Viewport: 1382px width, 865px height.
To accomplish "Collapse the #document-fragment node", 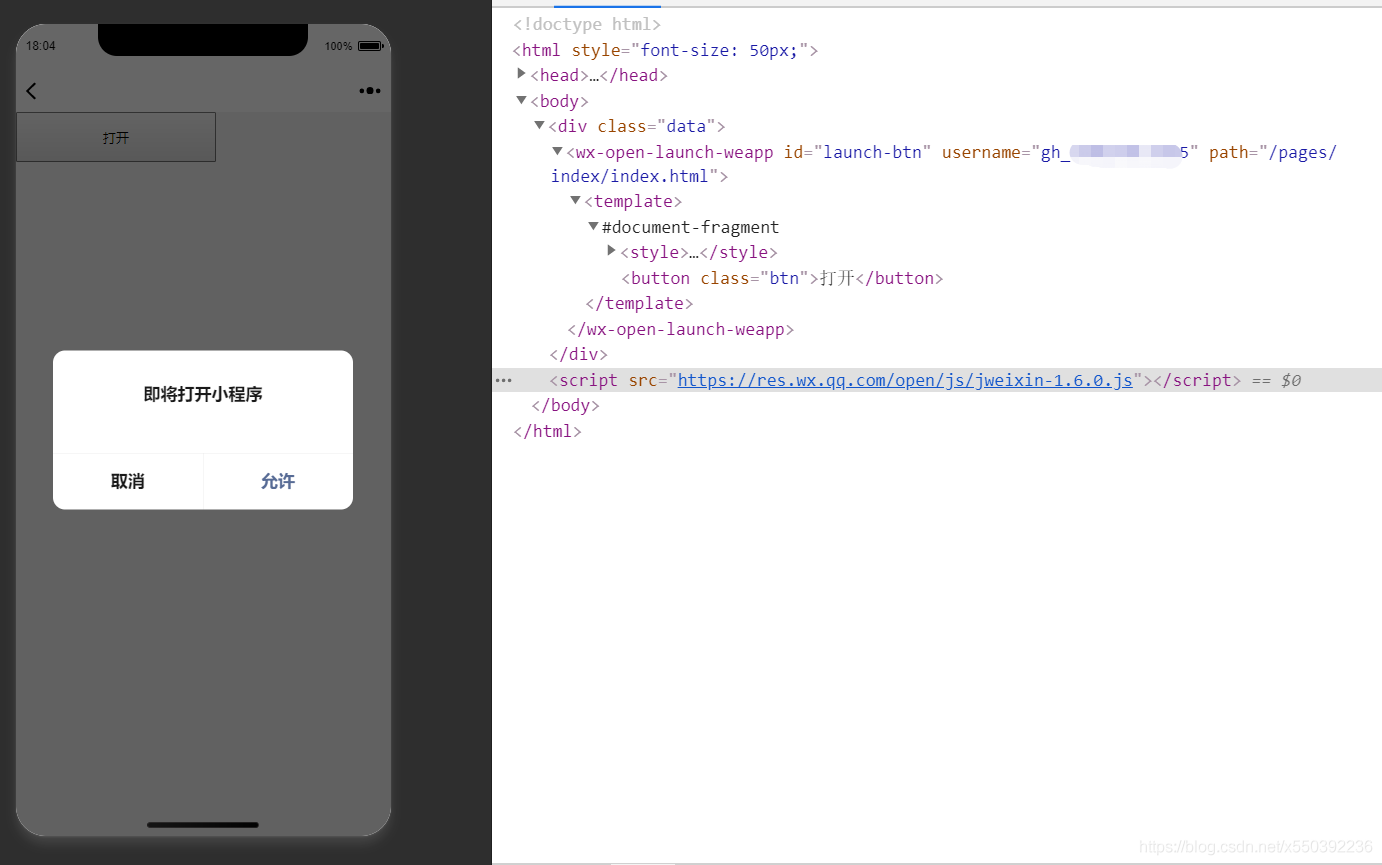I will click(593, 226).
